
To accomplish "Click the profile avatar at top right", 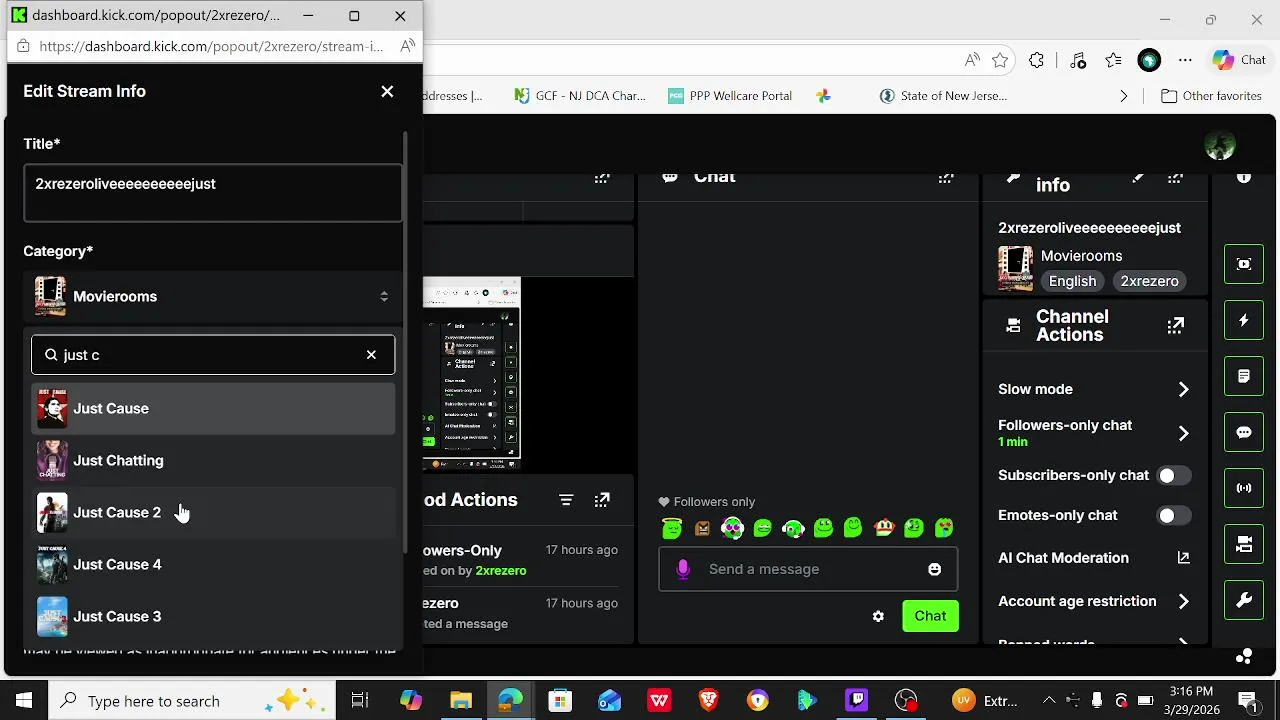I will (1220, 146).
